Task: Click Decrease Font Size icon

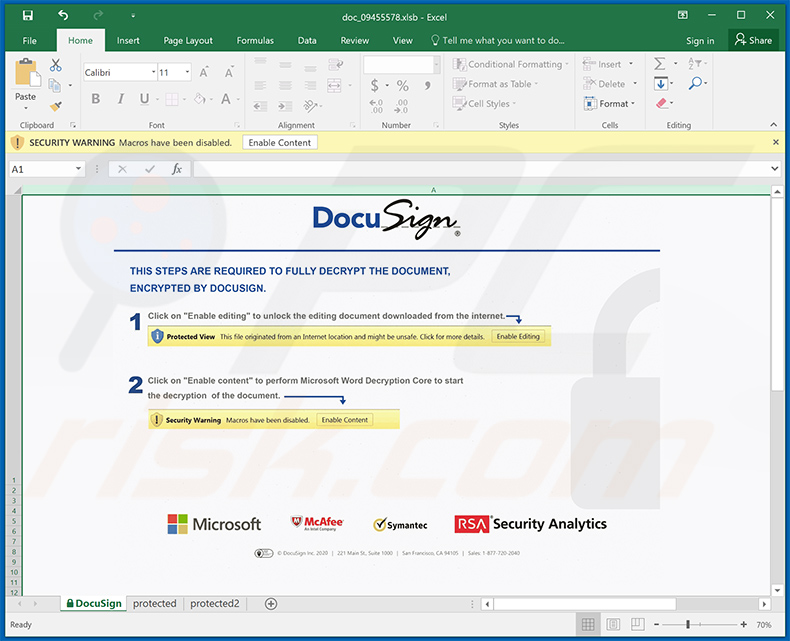Action: (x=229, y=73)
